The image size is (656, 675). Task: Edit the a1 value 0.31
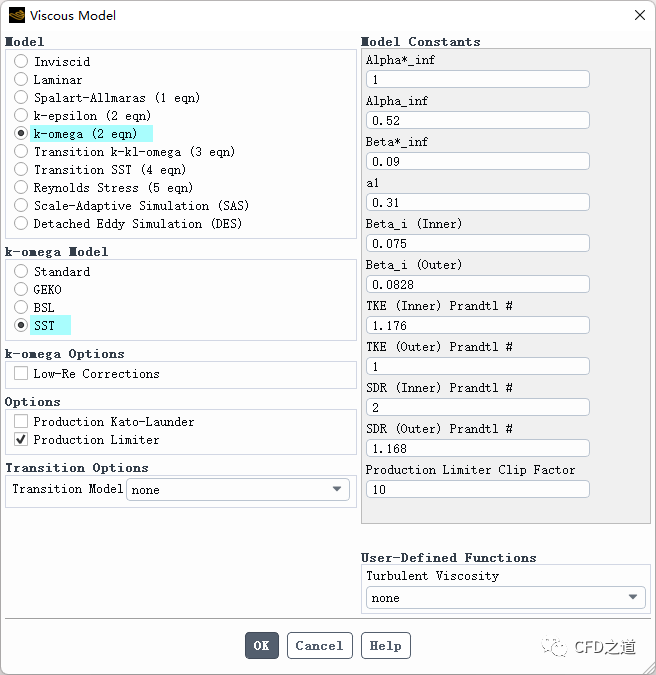click(477, 202)
